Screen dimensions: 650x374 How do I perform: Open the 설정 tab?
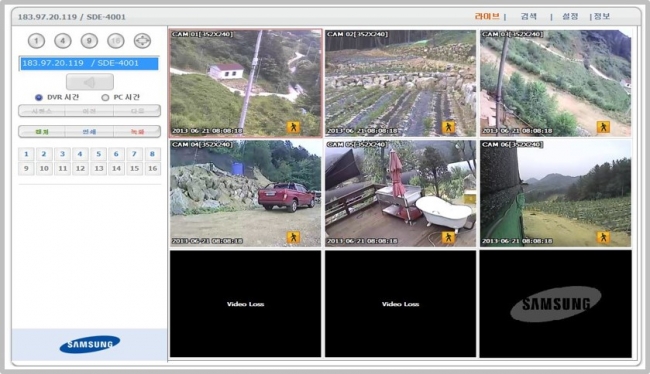click(570, 16)
